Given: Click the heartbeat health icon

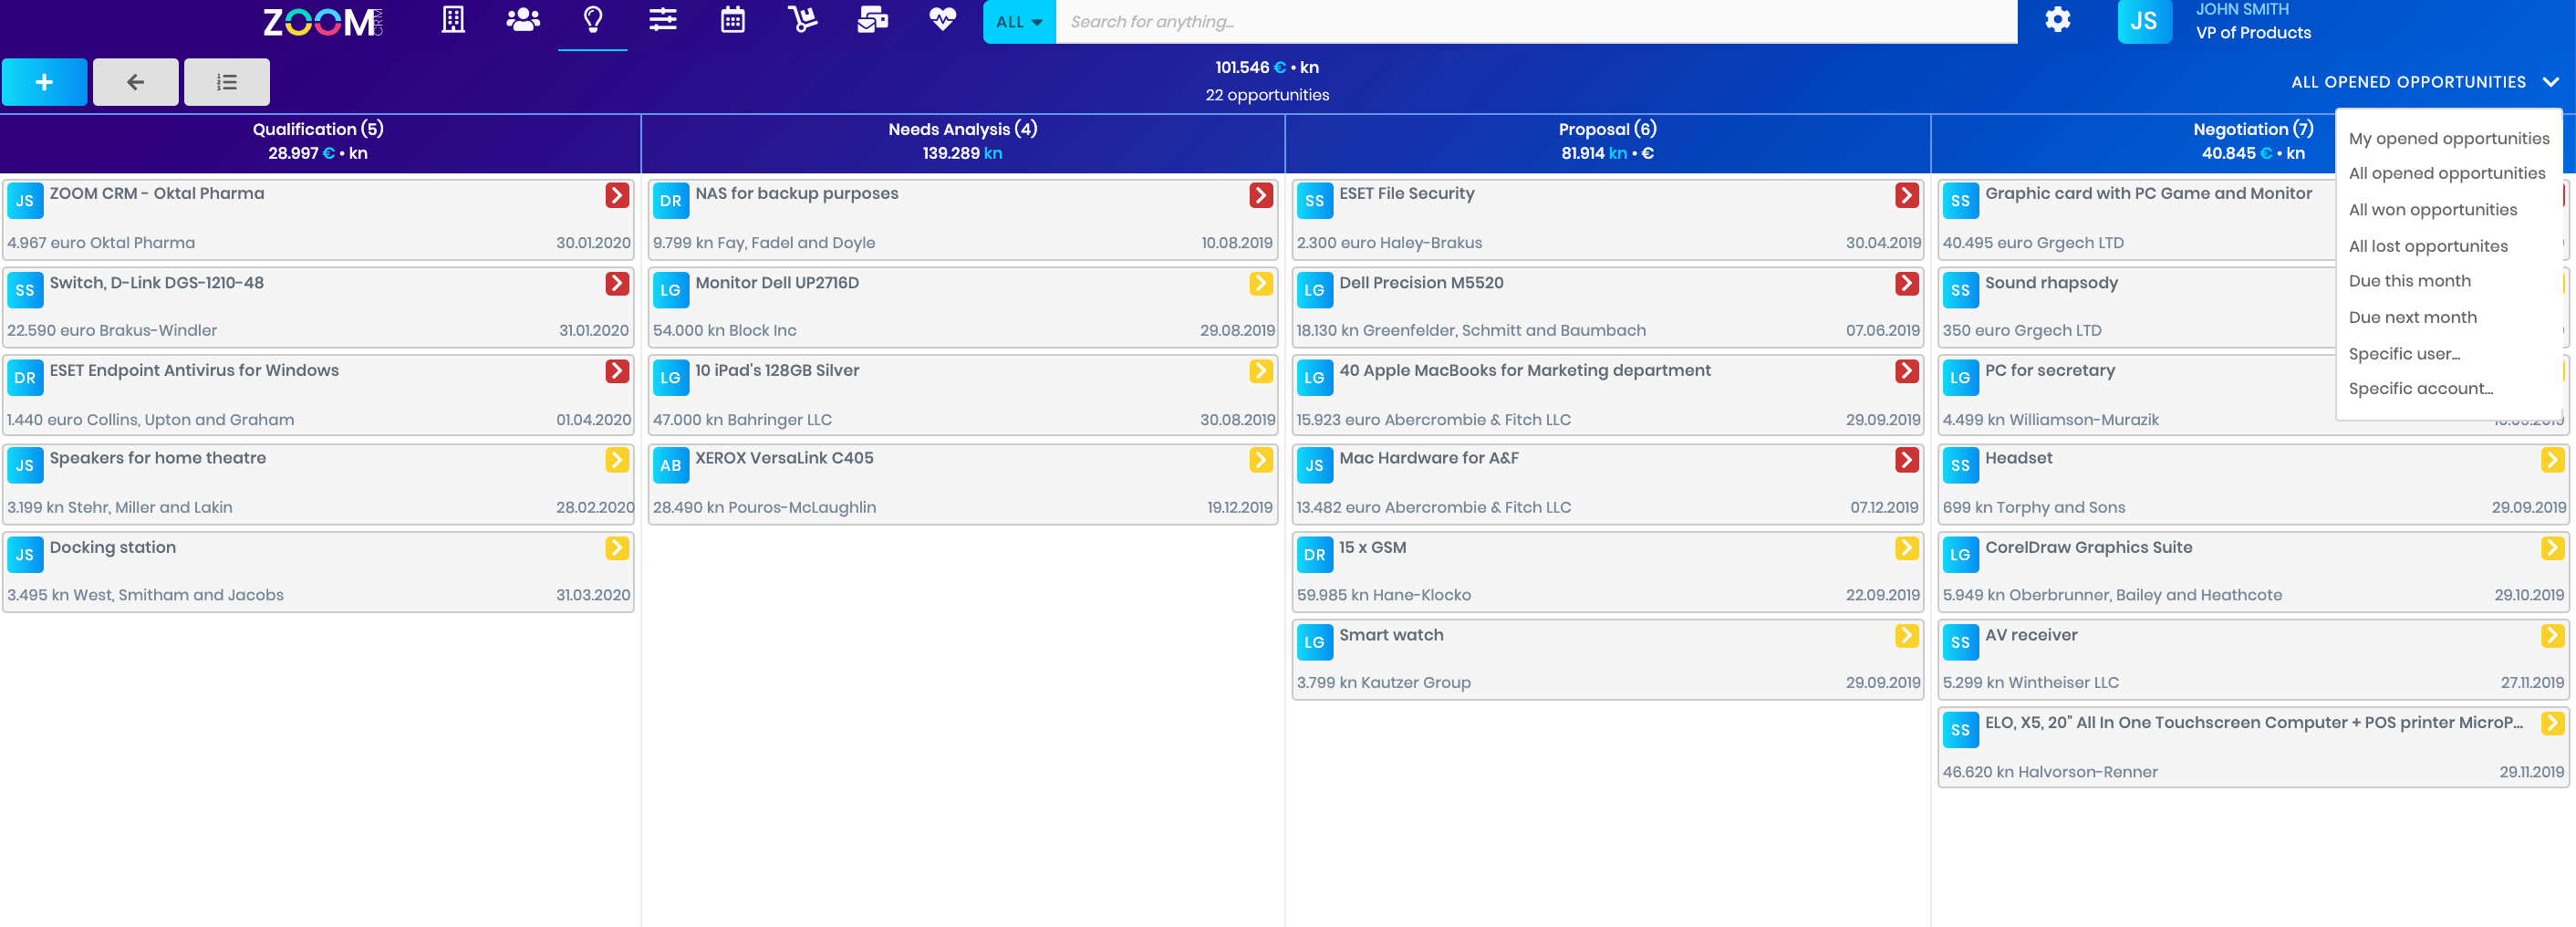Looking at the screenshot, I should pyautogui.click(x=941, y=20).
